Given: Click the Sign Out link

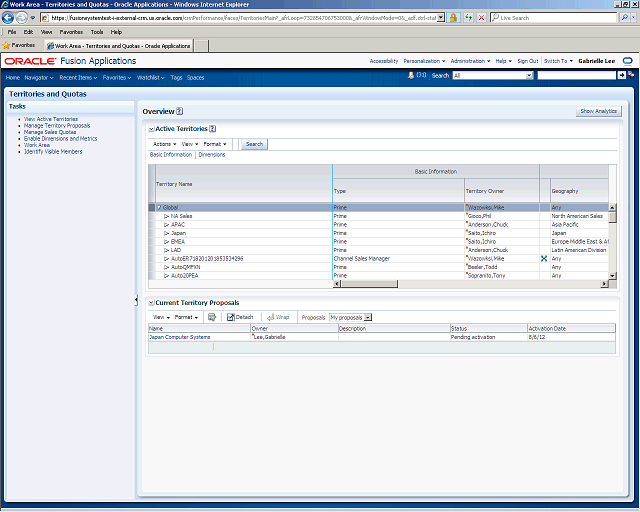Looking at the screenshot, I should (528, 61).
